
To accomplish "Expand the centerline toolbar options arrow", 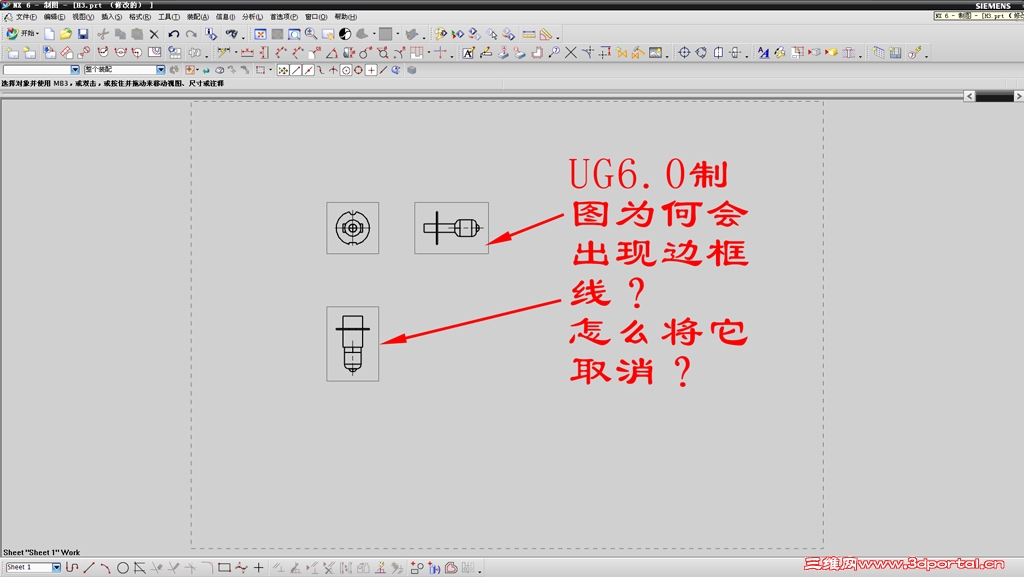I will click(747, 55).
